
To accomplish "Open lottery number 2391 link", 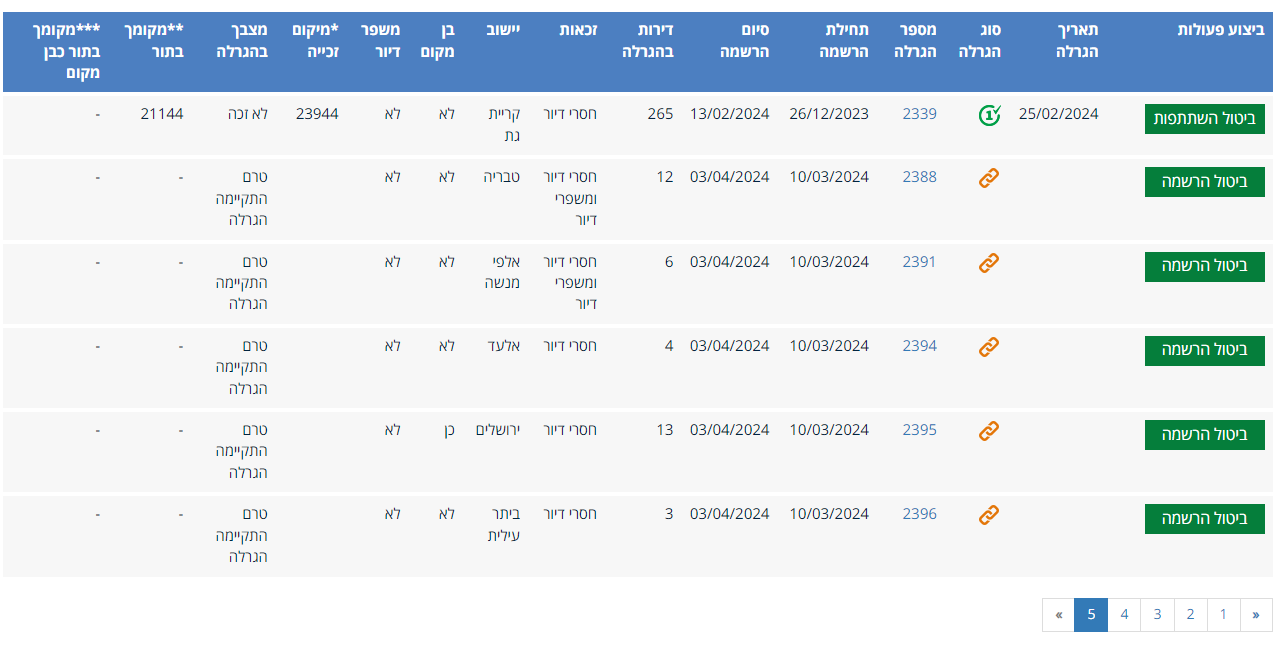I will pyautogui.click(x=919, y=262).
